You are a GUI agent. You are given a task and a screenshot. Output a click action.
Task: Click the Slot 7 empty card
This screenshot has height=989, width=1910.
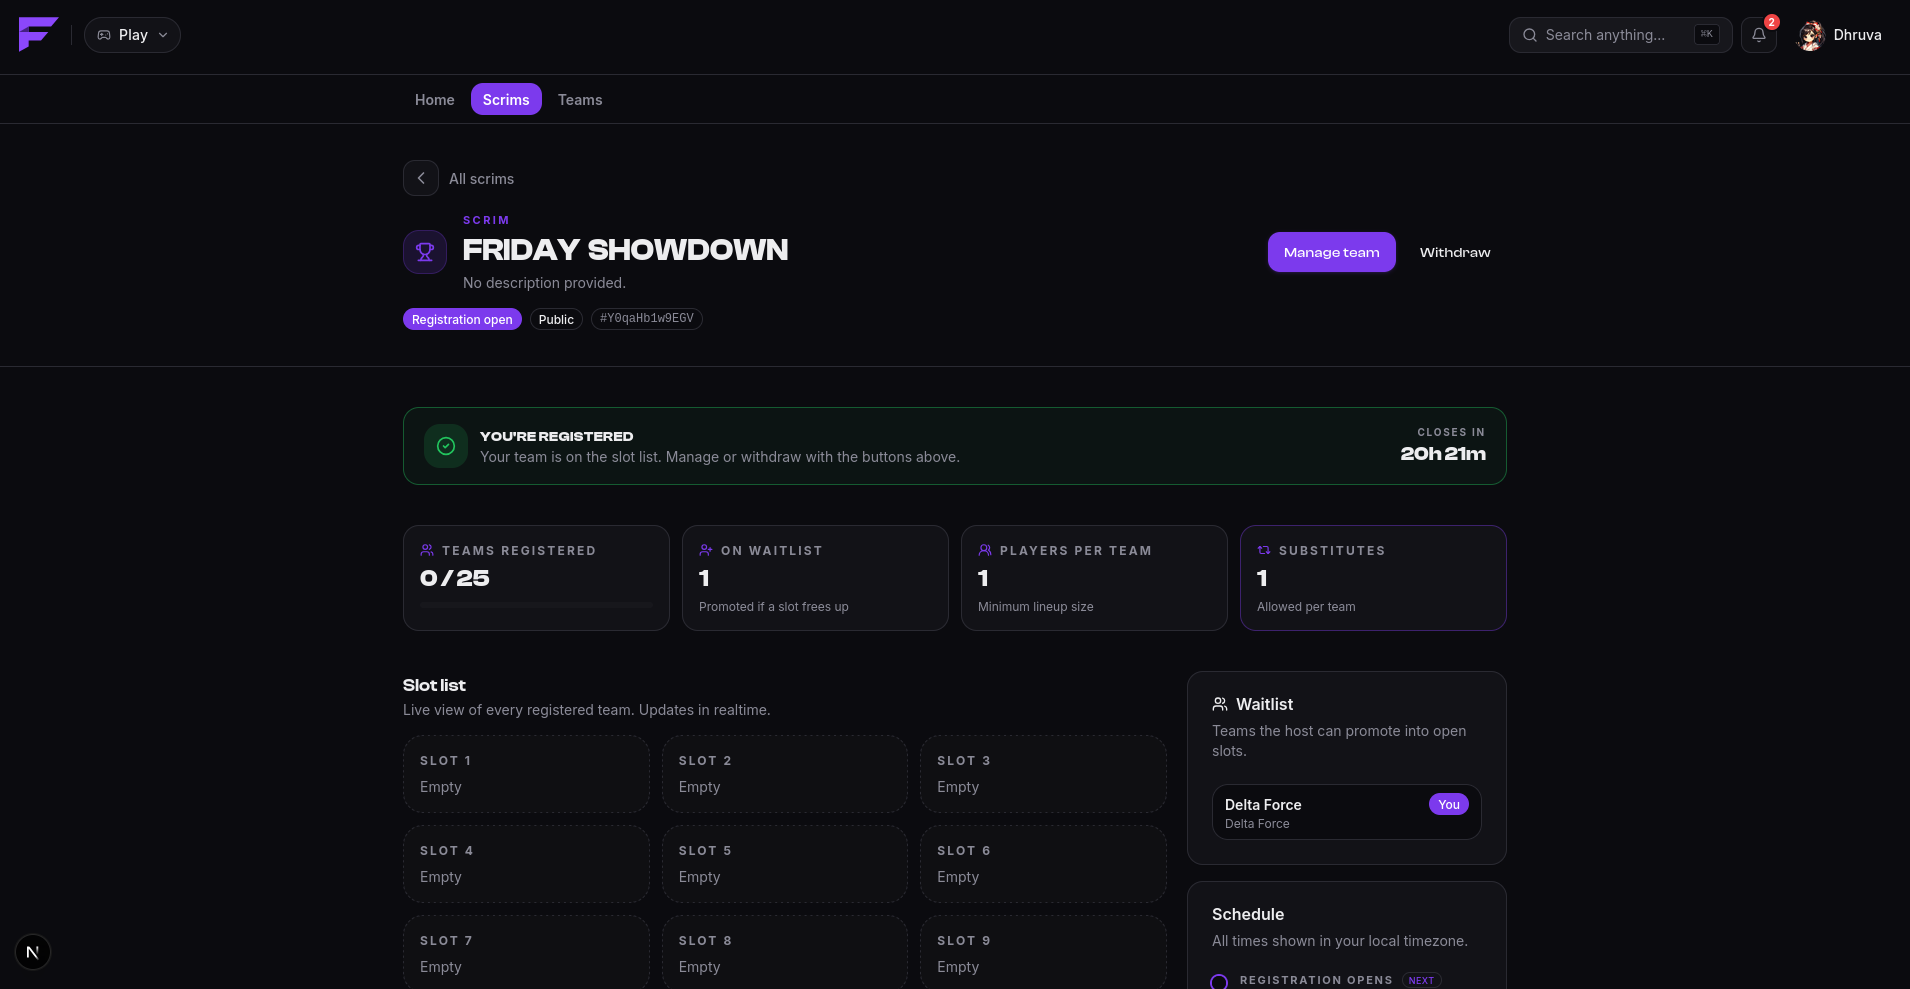pyautogui.click(x=526, y=952)
